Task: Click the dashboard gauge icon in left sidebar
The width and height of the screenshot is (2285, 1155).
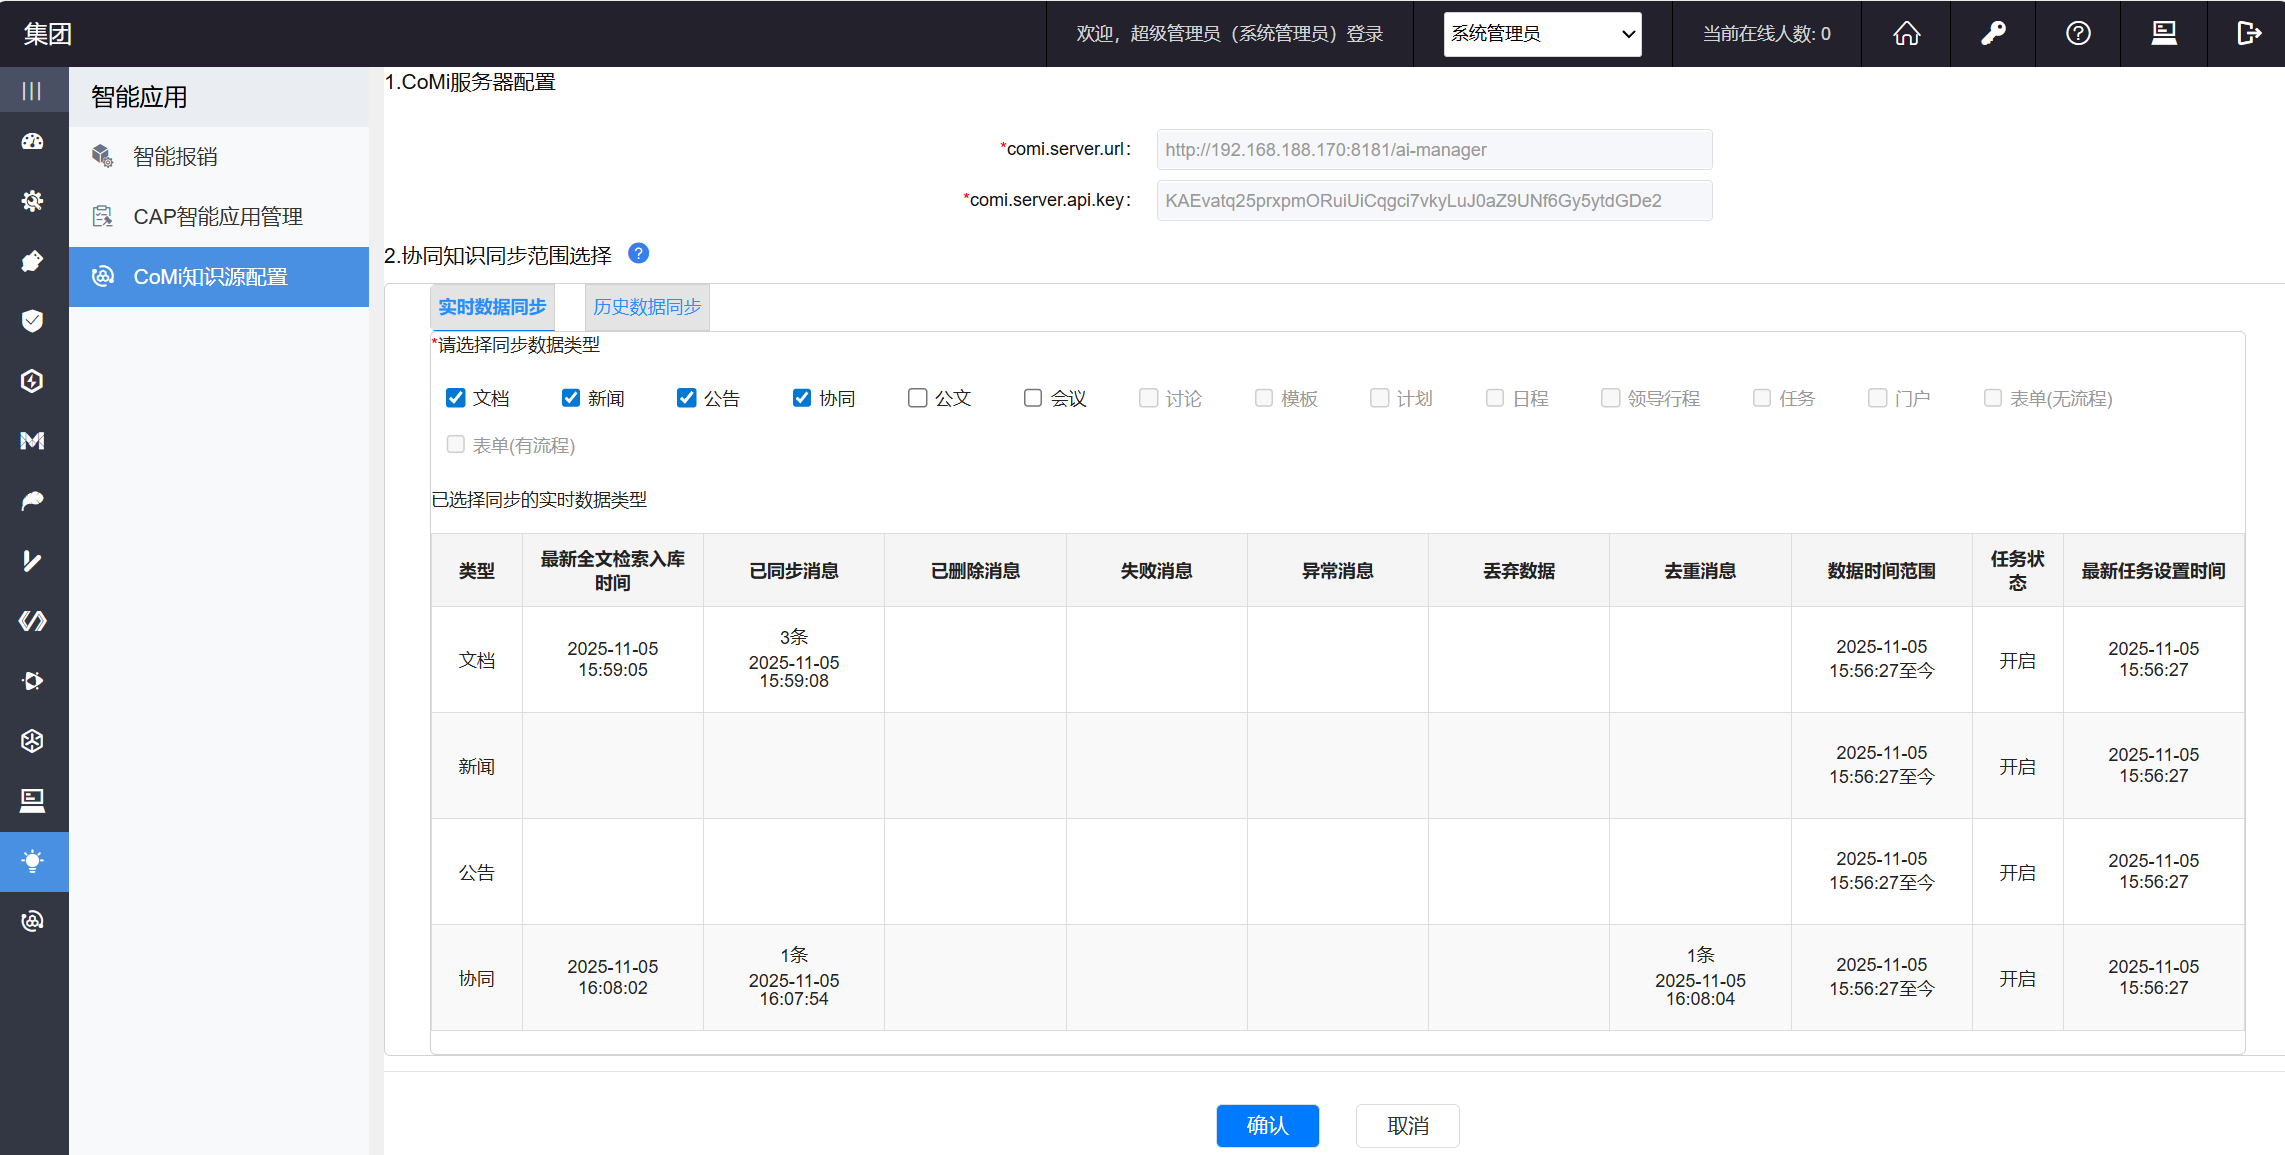Action: [33, 142]
